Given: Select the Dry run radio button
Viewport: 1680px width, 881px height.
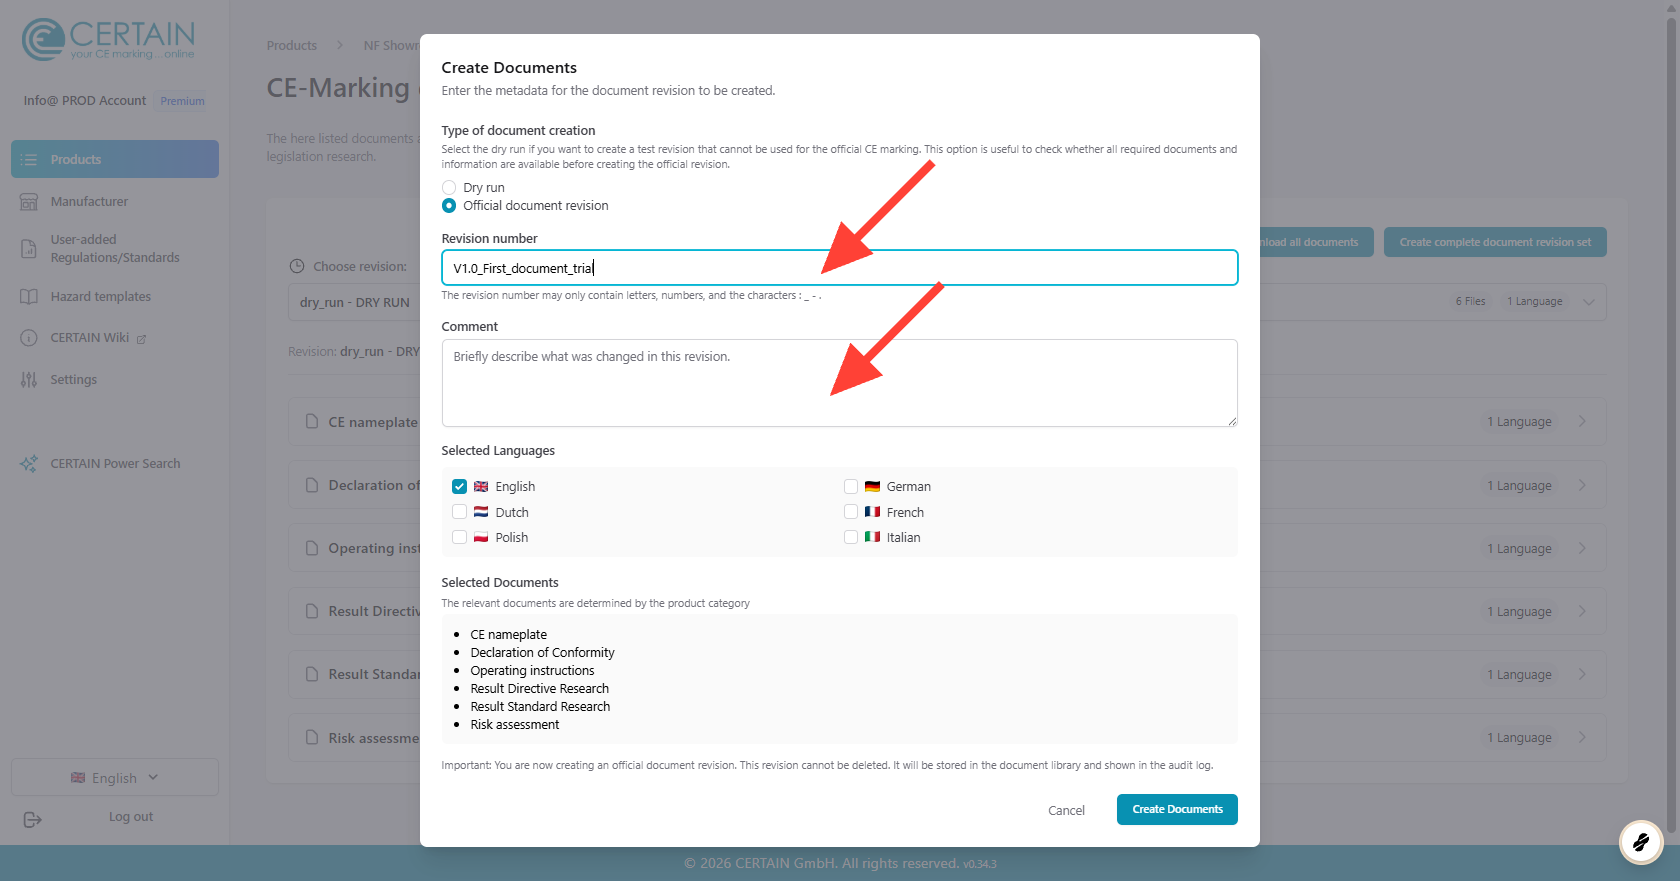Looking at the screenshot, I should [449, 188].
